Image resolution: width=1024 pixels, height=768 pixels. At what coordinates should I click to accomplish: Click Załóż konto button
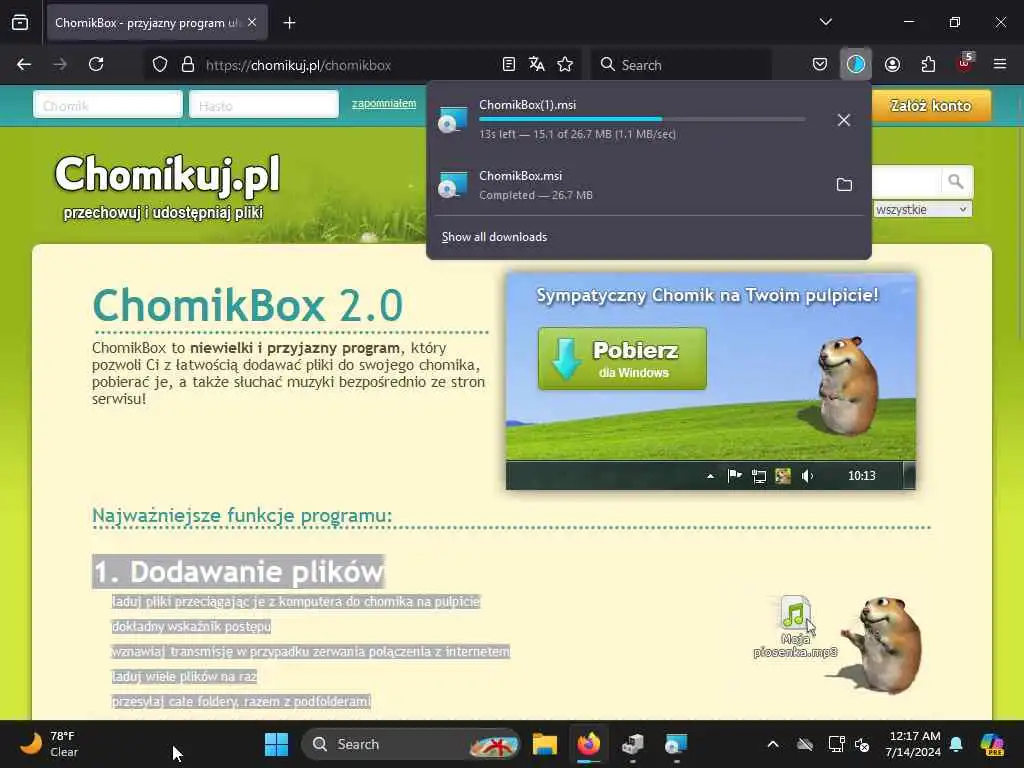point(930,106)
